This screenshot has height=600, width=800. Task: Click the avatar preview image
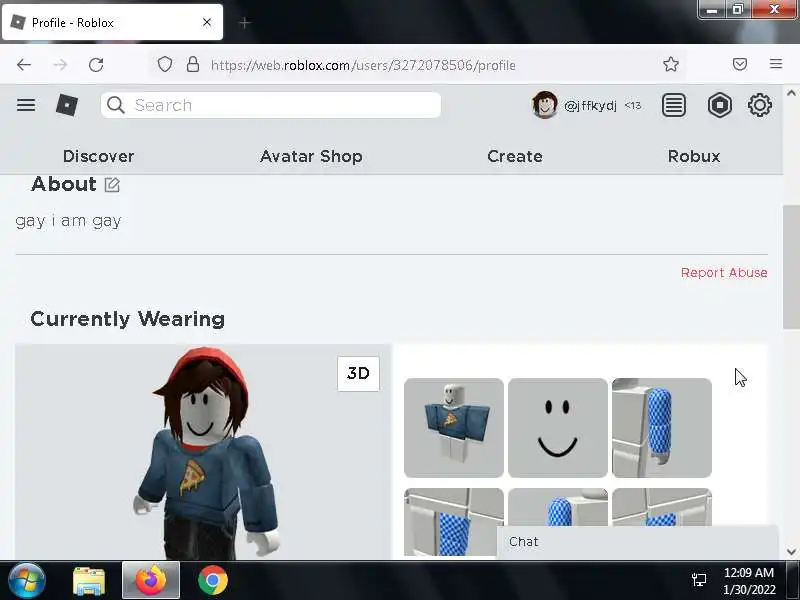pos(203,452)
